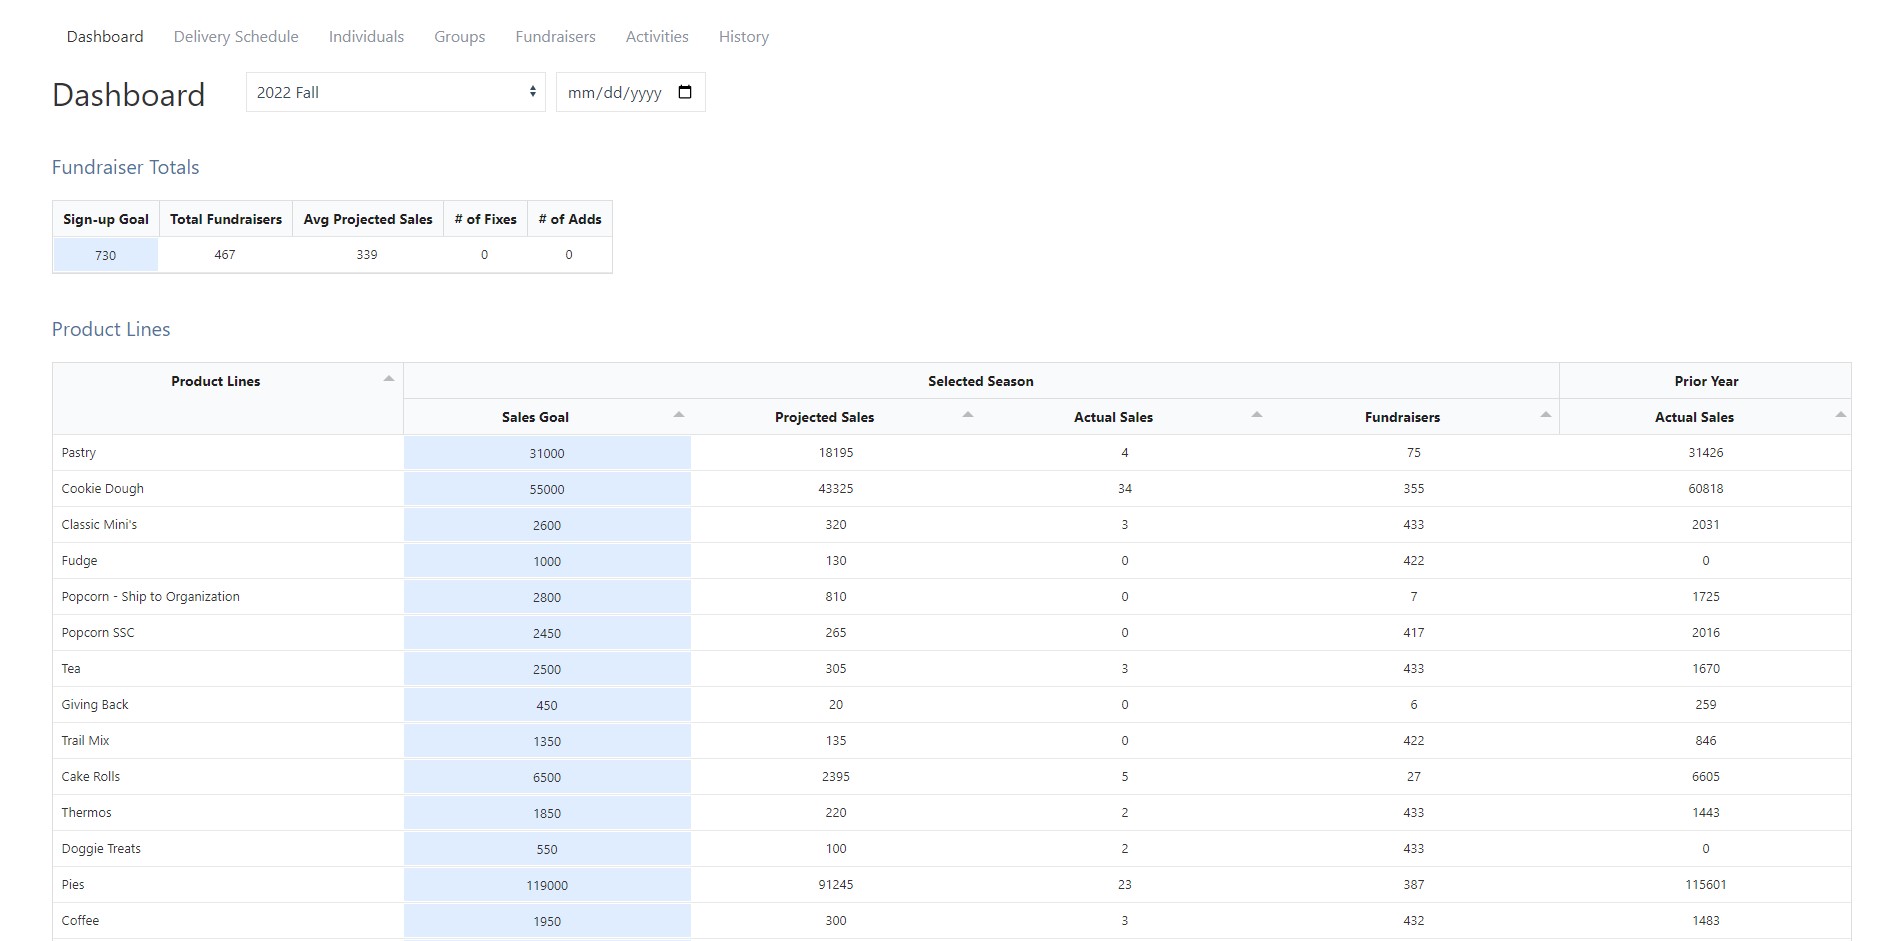Click the Projected Sales header label
1903x941 pixels.
point(824,417)
